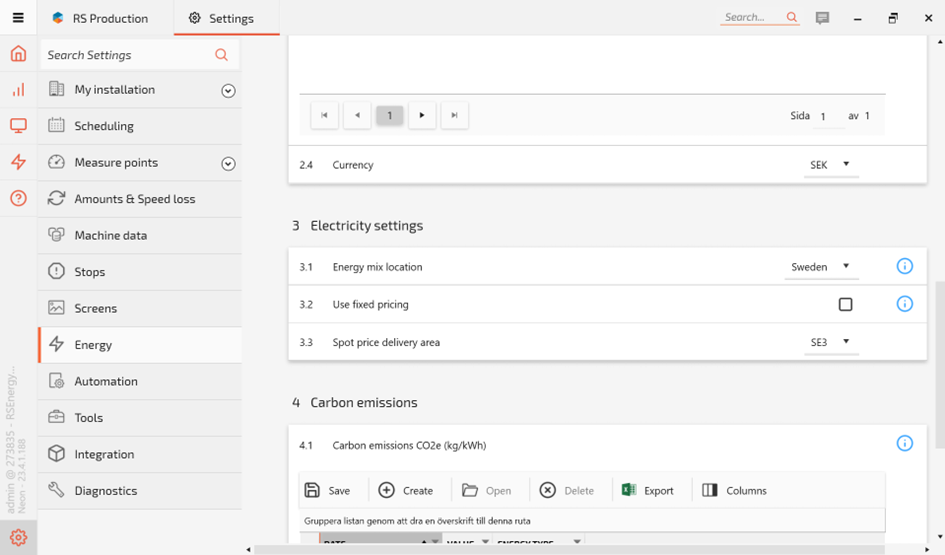Click the chat message icon in title bar
945x555 pixels.
pyautogui.click(x=822, y=18)
